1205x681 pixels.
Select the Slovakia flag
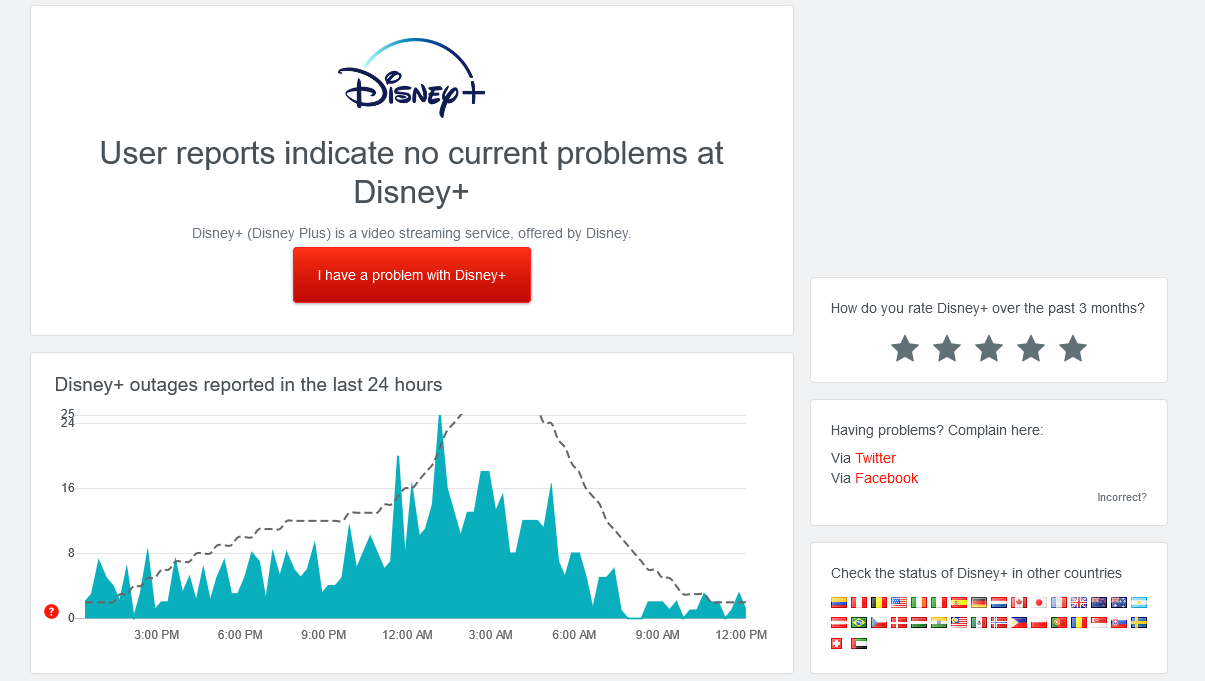(1119, 622)
